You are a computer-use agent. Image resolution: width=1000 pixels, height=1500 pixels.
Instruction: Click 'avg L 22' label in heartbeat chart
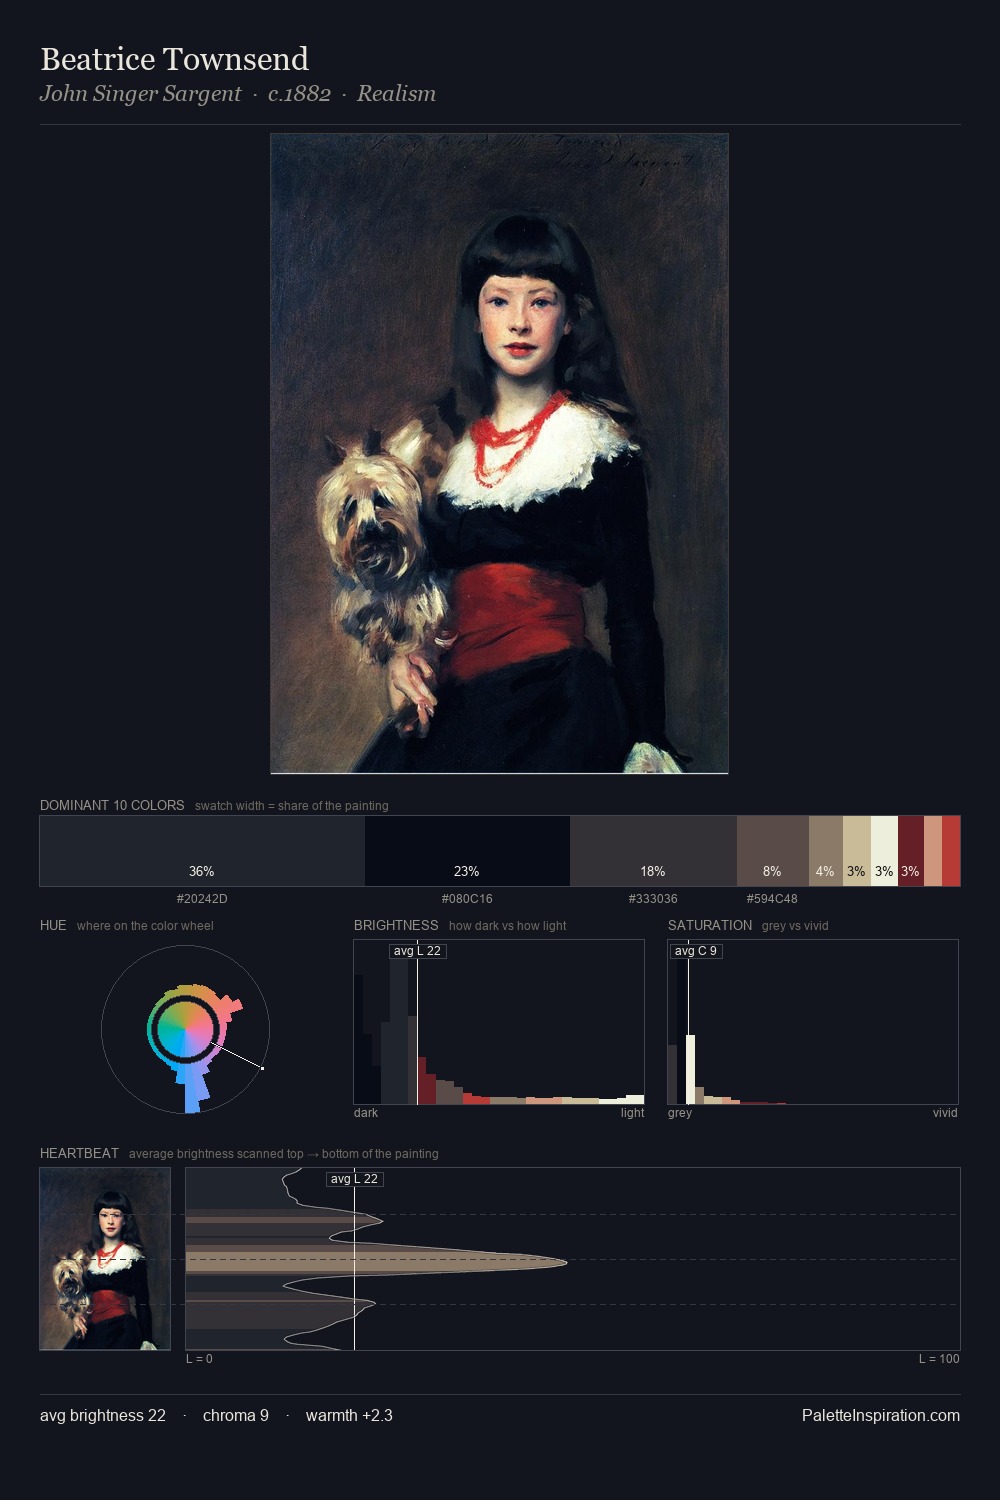coord(355,1179)
